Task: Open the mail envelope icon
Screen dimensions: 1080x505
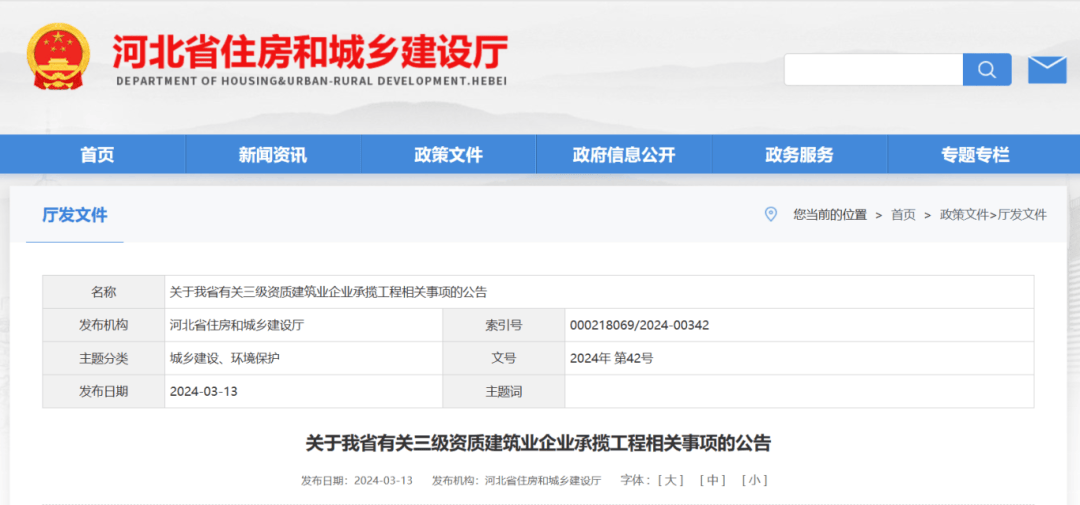Action: (1047, 70)
